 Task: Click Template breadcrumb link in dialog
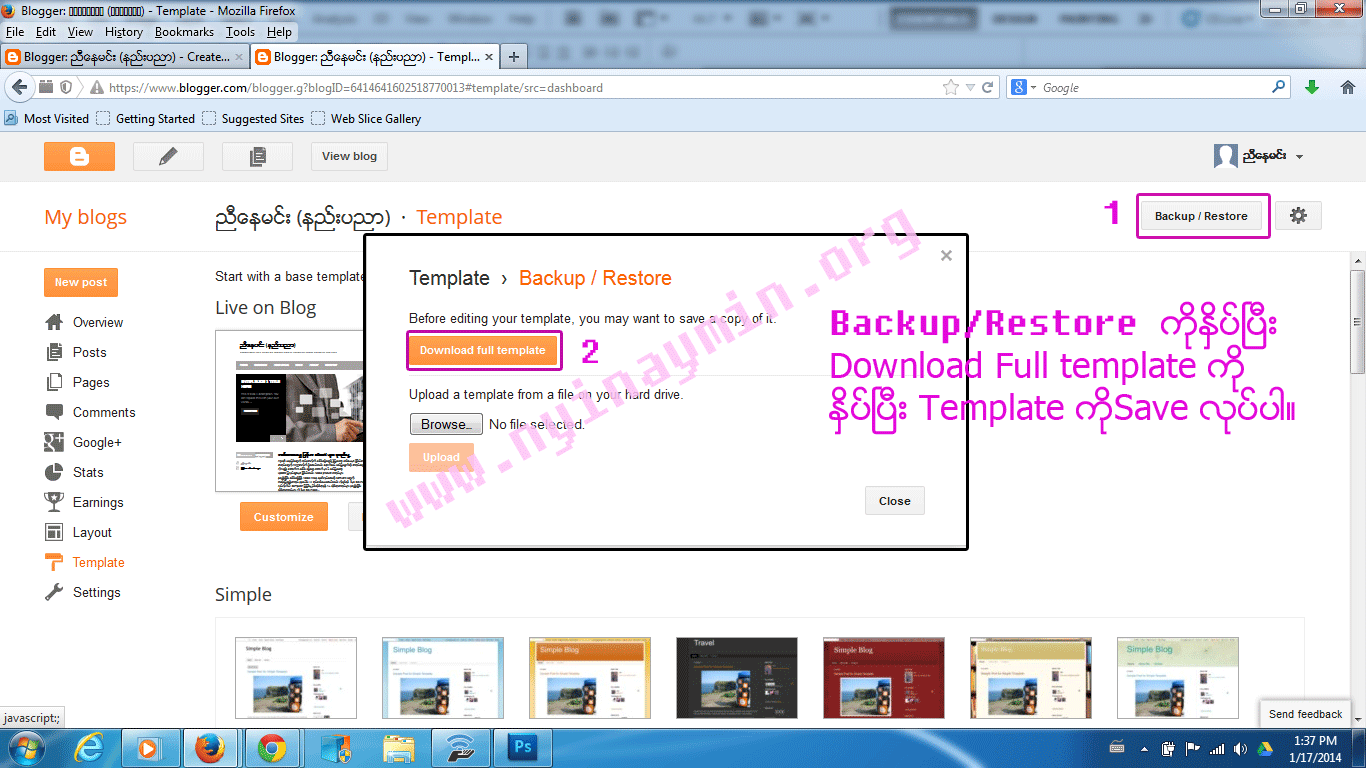point(450,278)
